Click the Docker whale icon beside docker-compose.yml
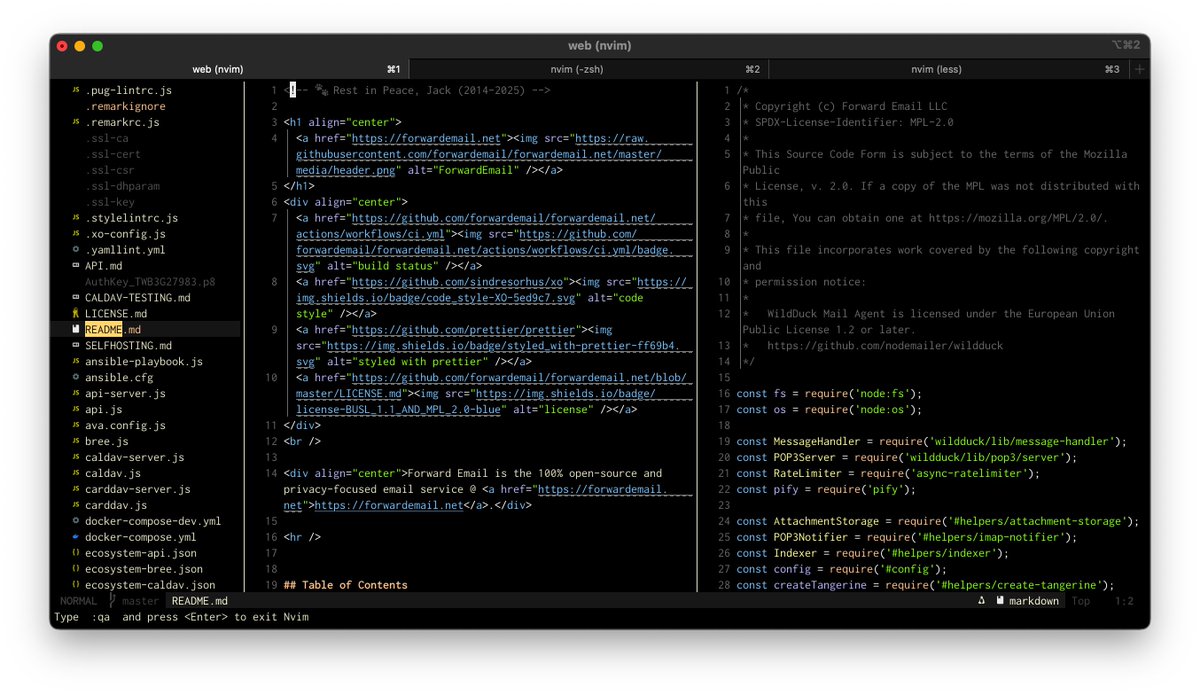 [76, 538]
